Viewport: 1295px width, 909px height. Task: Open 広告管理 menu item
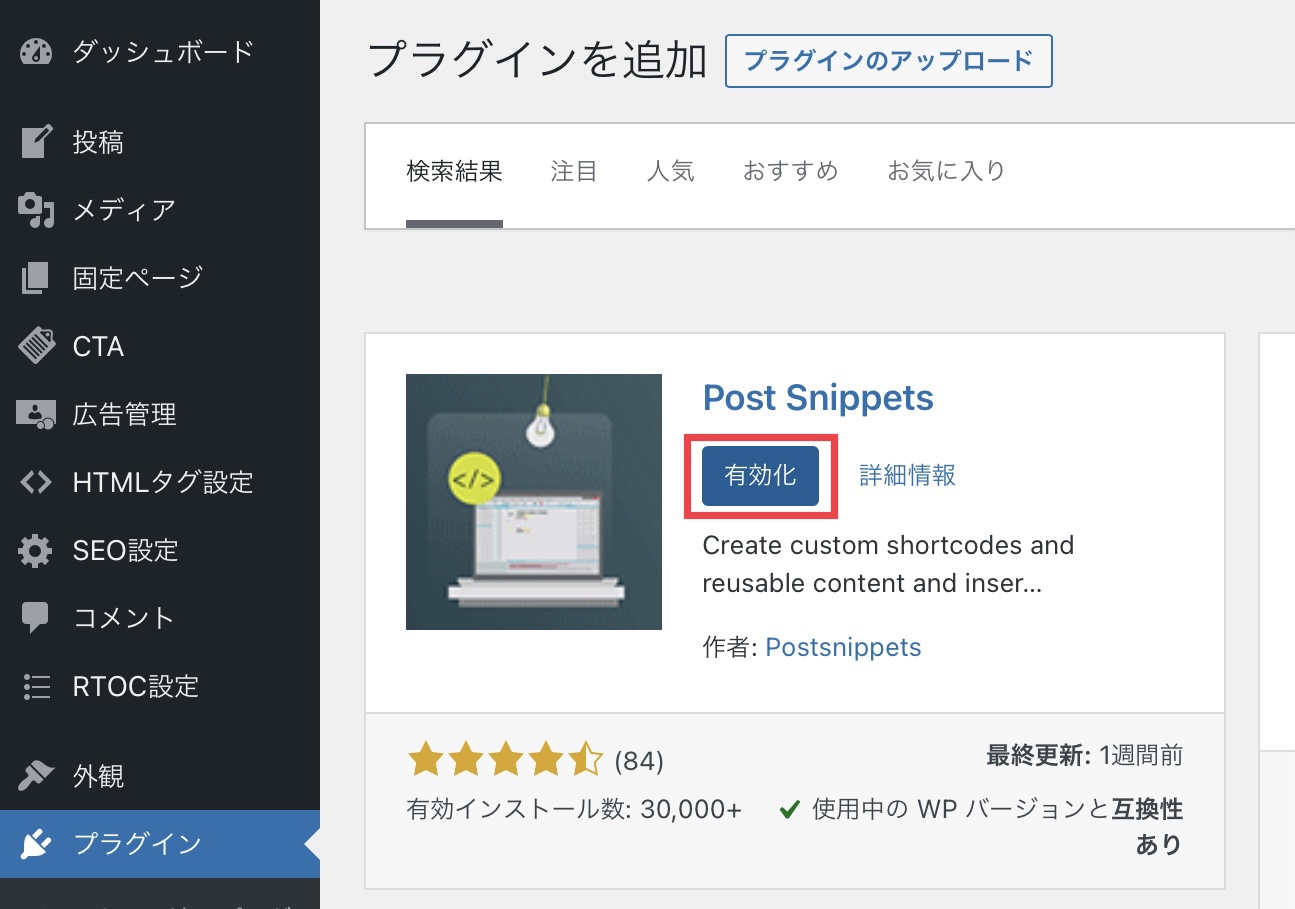(x=160, y=414)
